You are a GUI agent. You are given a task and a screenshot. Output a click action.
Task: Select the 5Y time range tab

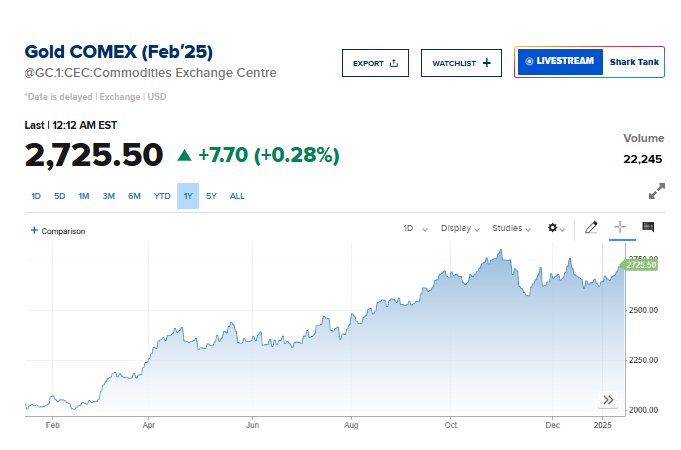(211, 196)
